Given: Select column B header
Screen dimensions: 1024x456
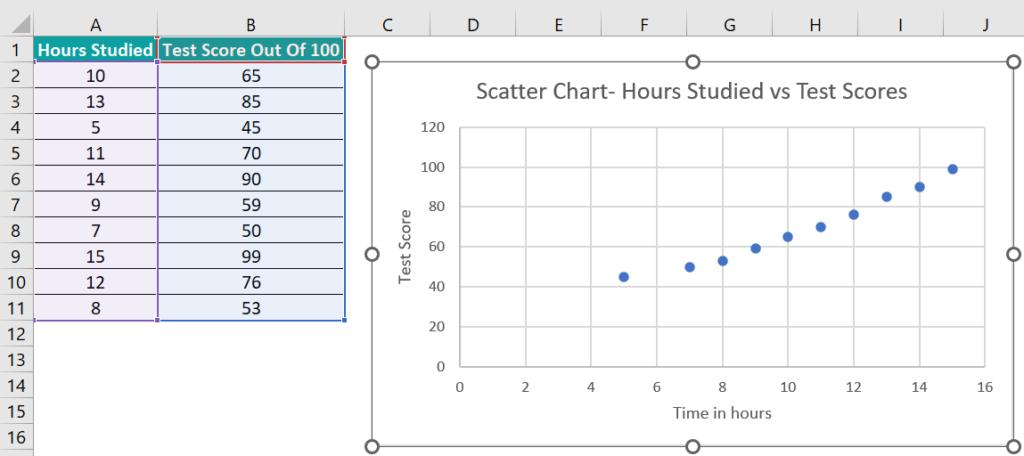Looking at the screenshot, I should [251, 24].
